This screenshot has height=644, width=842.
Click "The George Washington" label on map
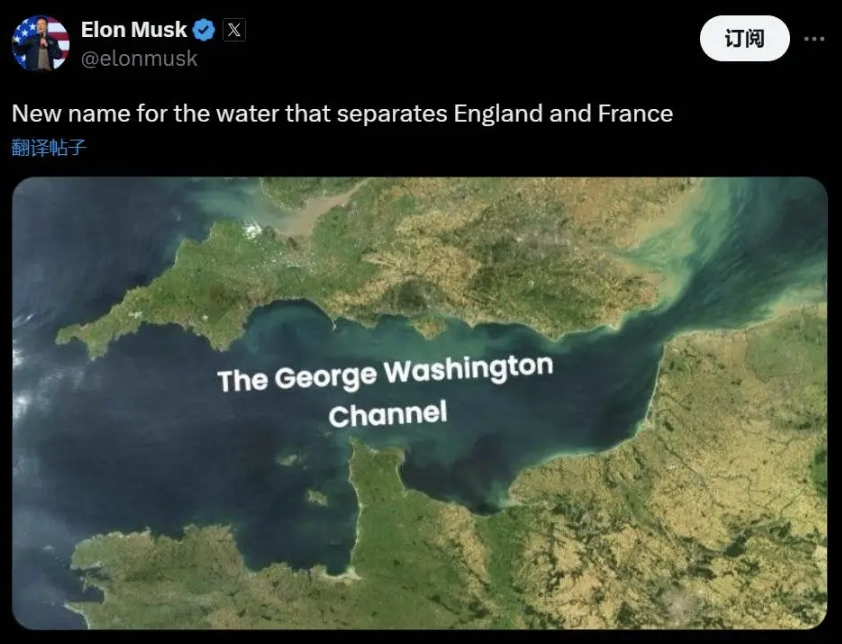tap(385, 374)
